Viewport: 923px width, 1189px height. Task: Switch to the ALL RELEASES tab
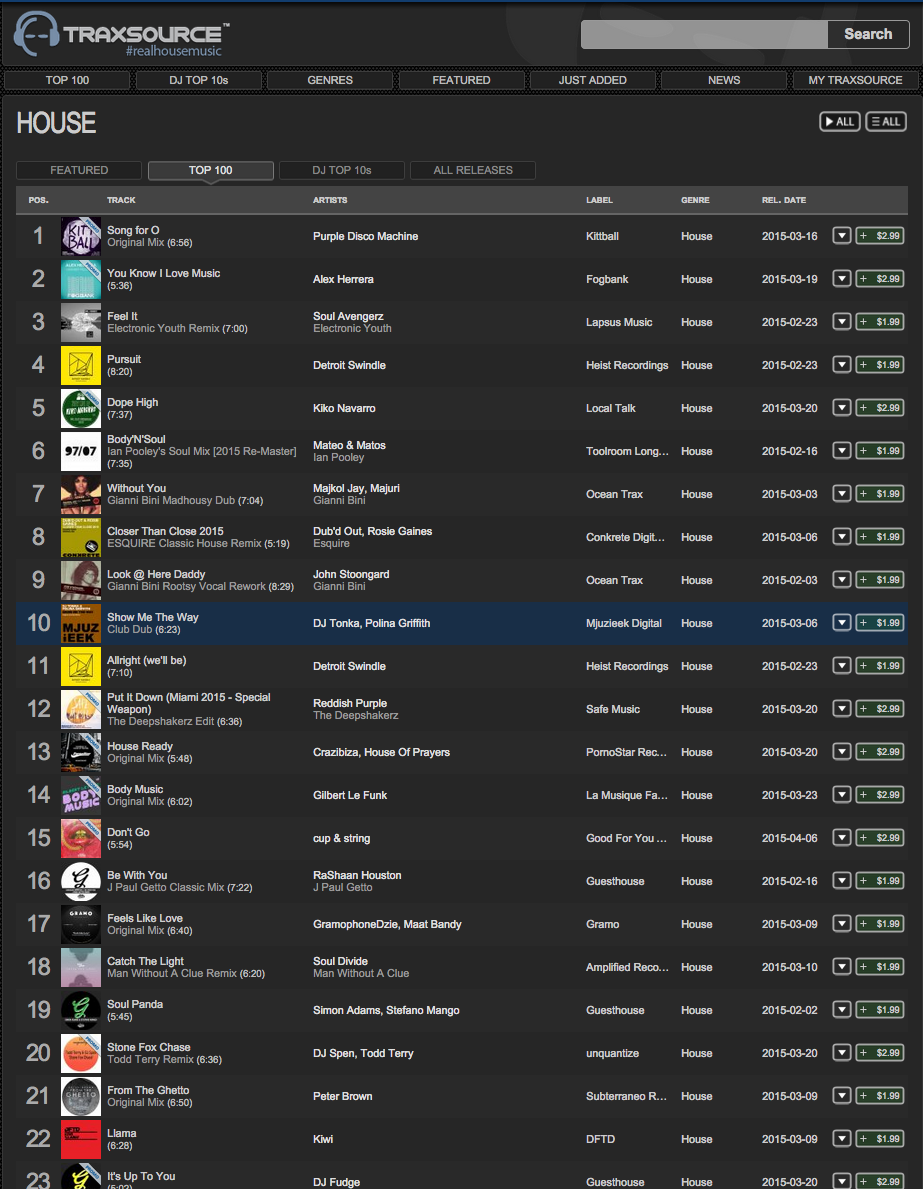click(x=472, y=170)
